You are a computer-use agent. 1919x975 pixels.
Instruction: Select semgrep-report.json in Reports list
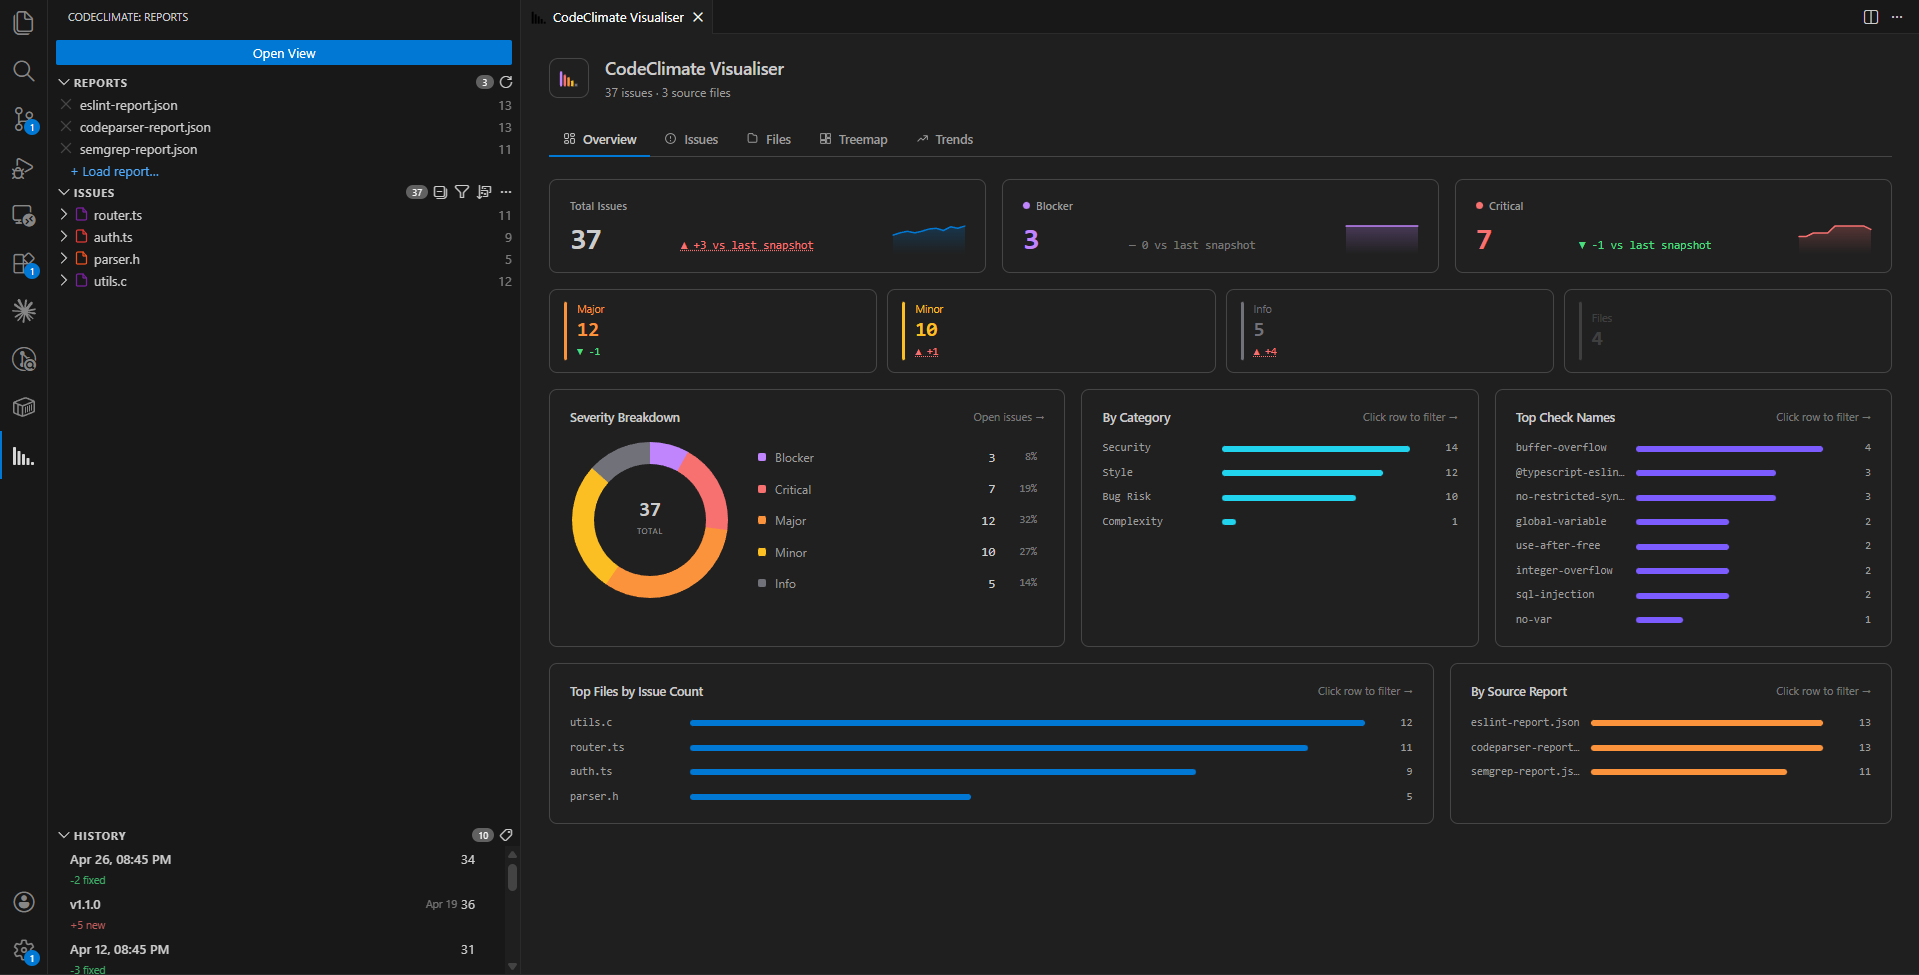click(x=284, y=149)
